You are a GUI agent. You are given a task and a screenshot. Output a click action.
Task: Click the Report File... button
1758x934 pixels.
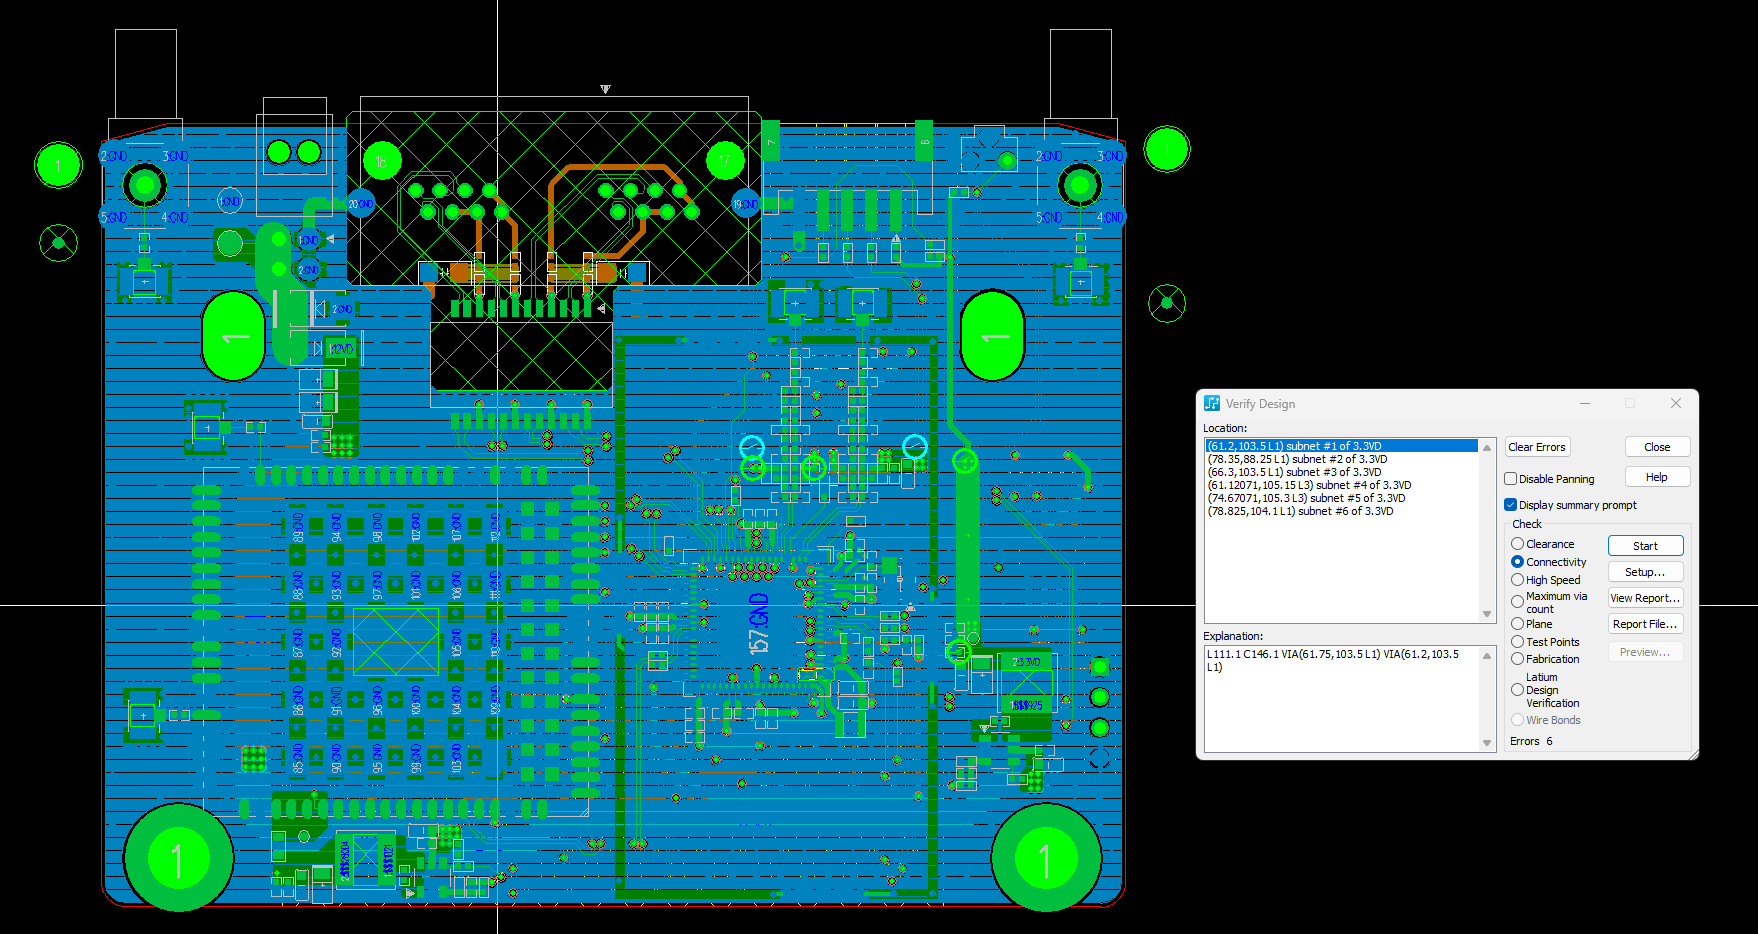point(1645,624)
